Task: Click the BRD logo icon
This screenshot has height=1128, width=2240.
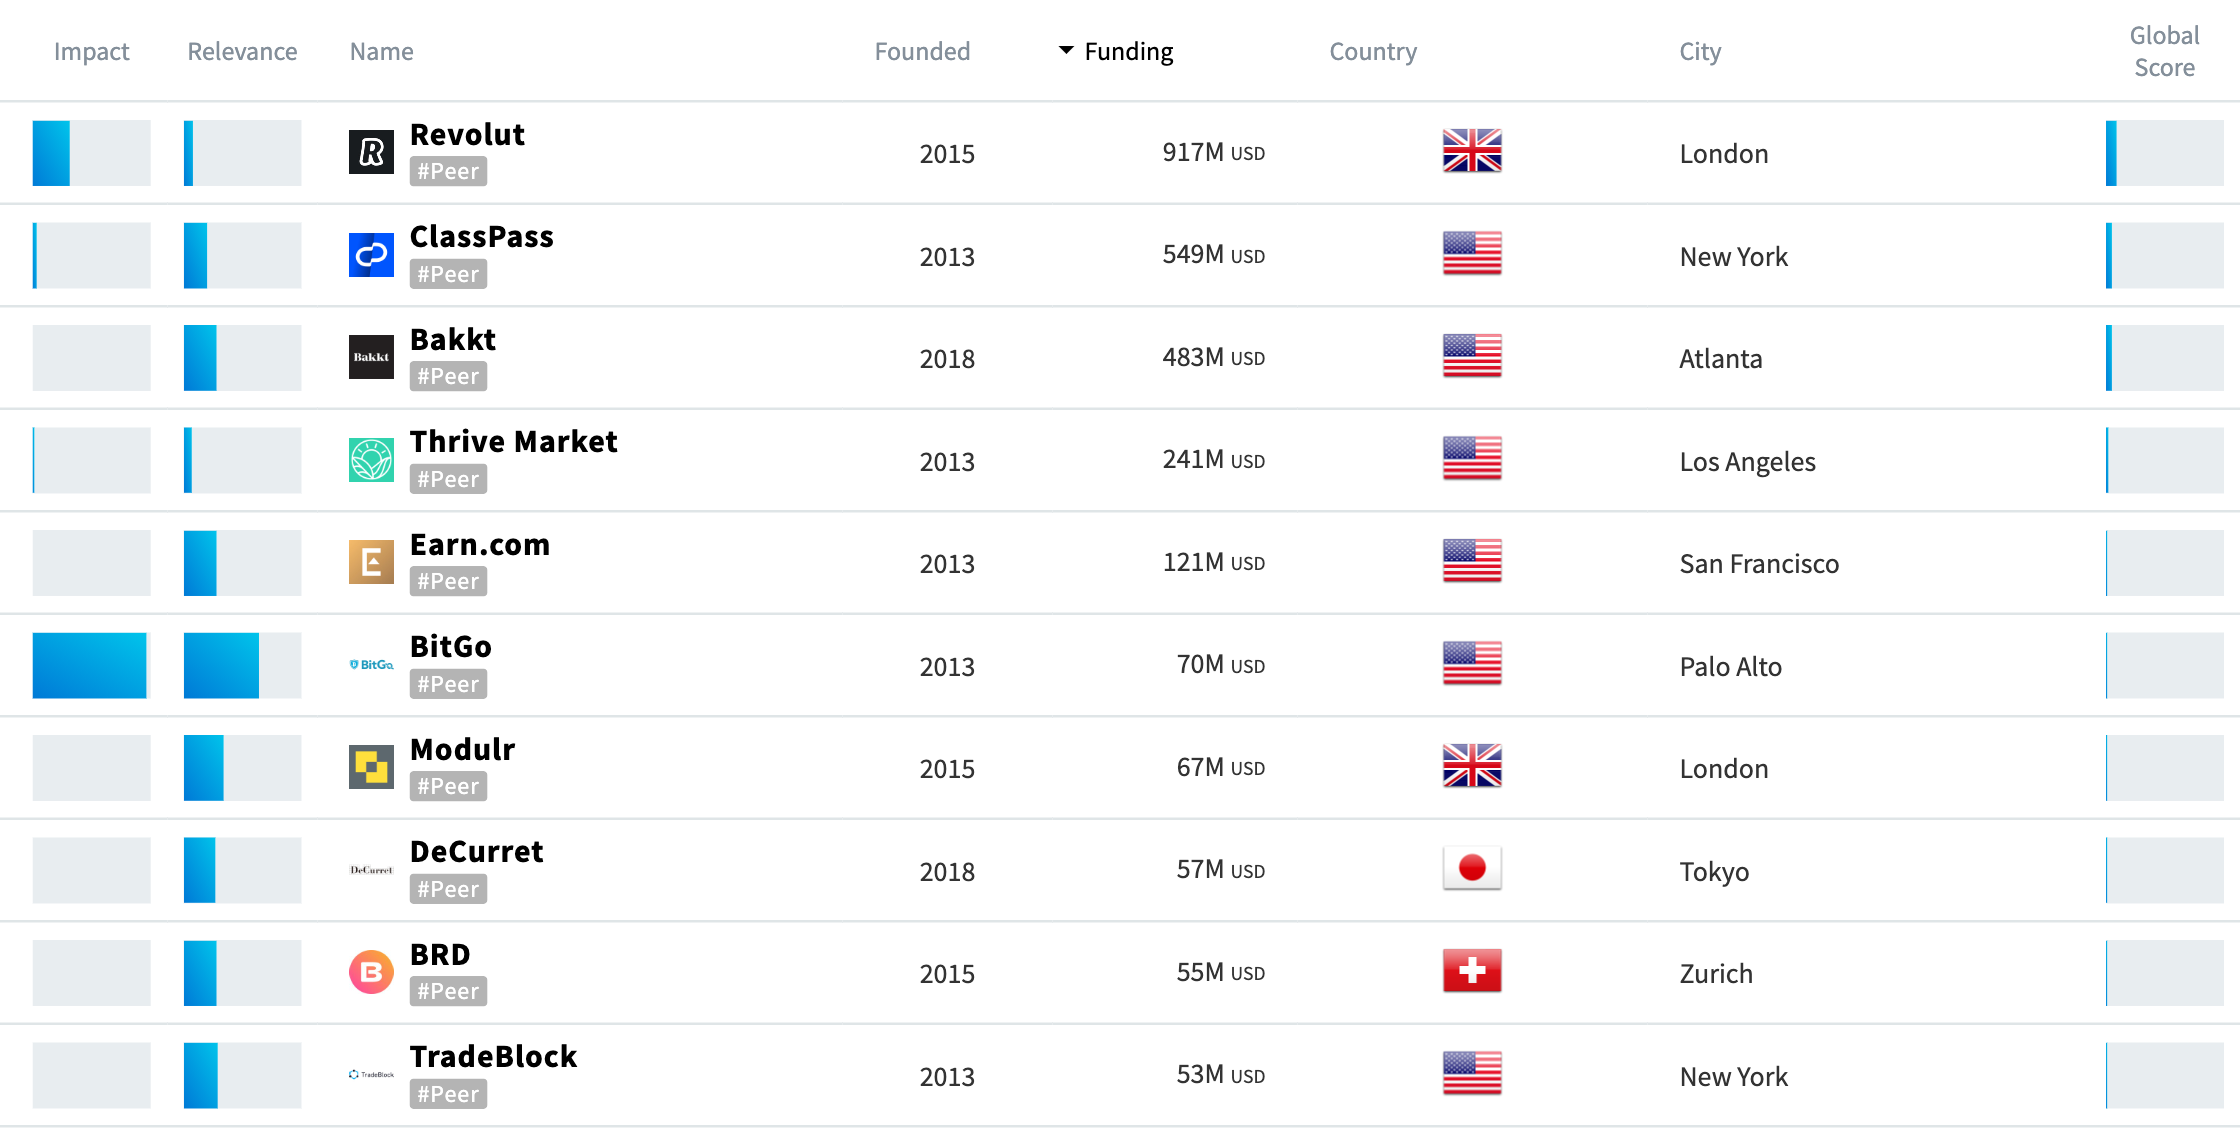Action: [x=371, y=971]
